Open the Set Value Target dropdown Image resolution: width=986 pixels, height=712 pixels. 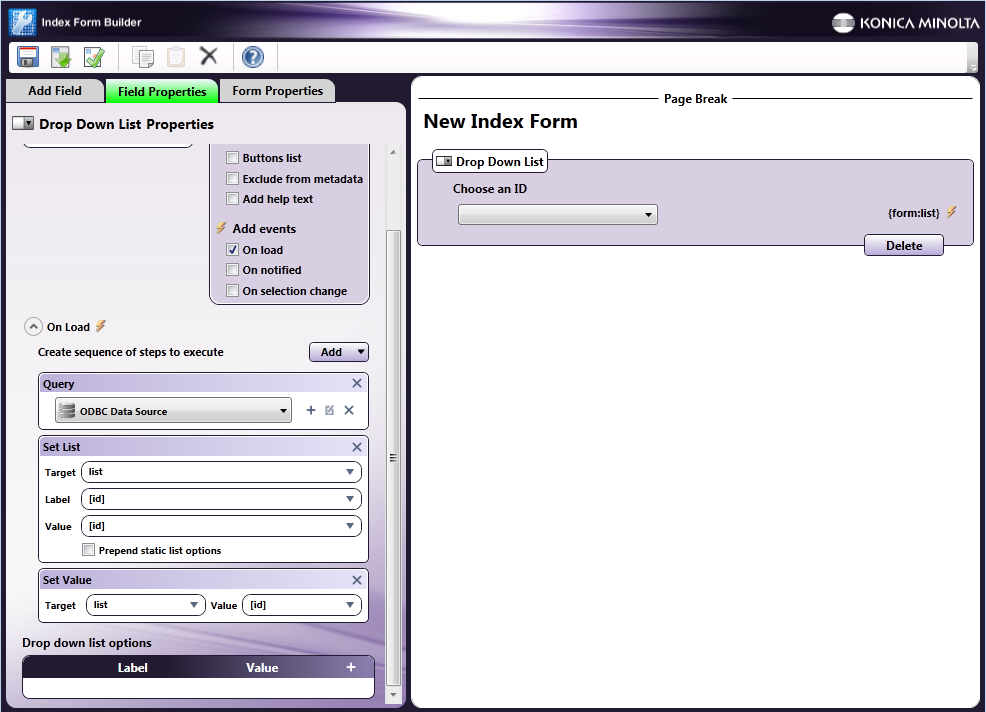(x=146, y=605)
